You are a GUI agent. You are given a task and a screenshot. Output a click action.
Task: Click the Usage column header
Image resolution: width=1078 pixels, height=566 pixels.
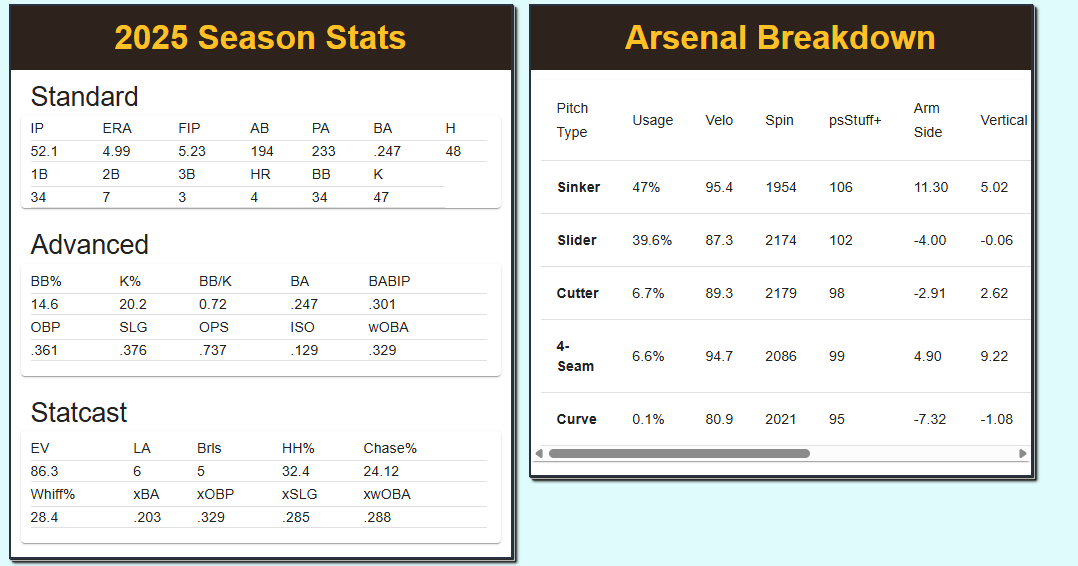(x=652, y=120)
